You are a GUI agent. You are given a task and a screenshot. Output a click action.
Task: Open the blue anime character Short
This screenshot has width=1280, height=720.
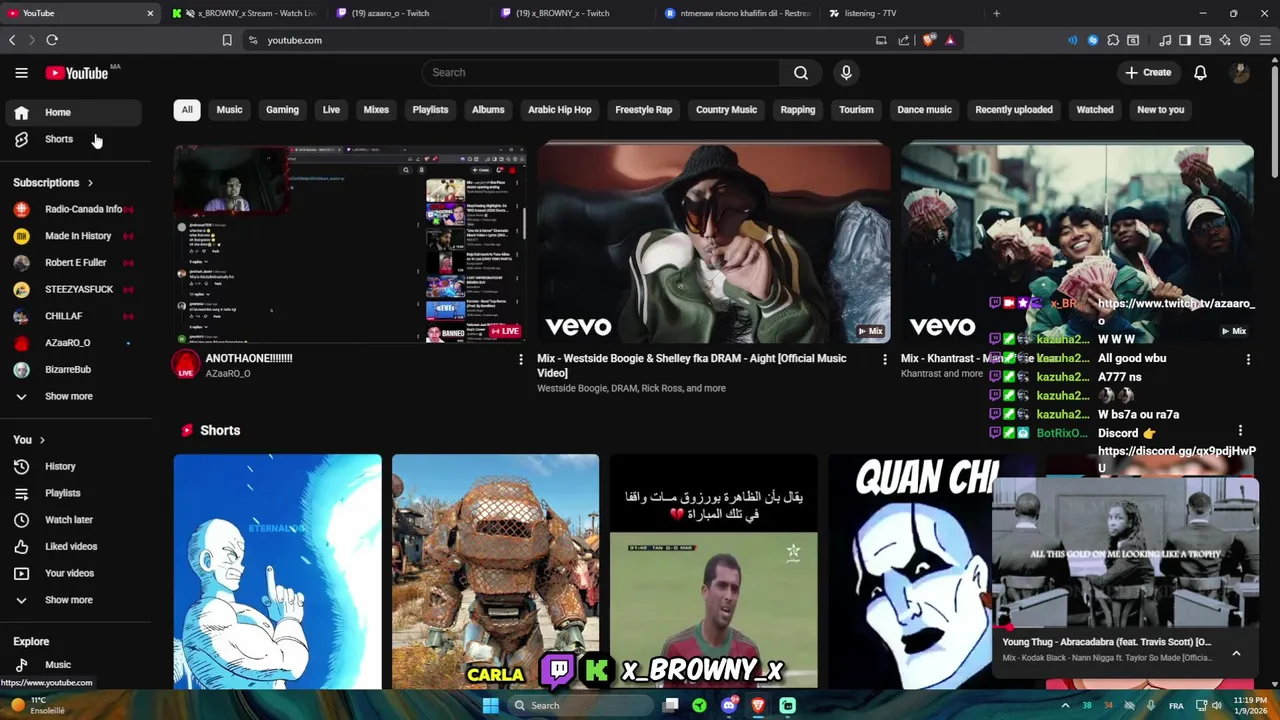277,572
